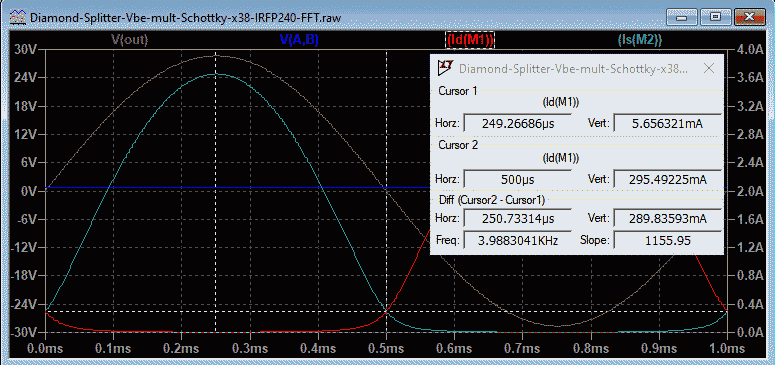Click Cursor 2 Horz field 500µs

pos(517,180)
